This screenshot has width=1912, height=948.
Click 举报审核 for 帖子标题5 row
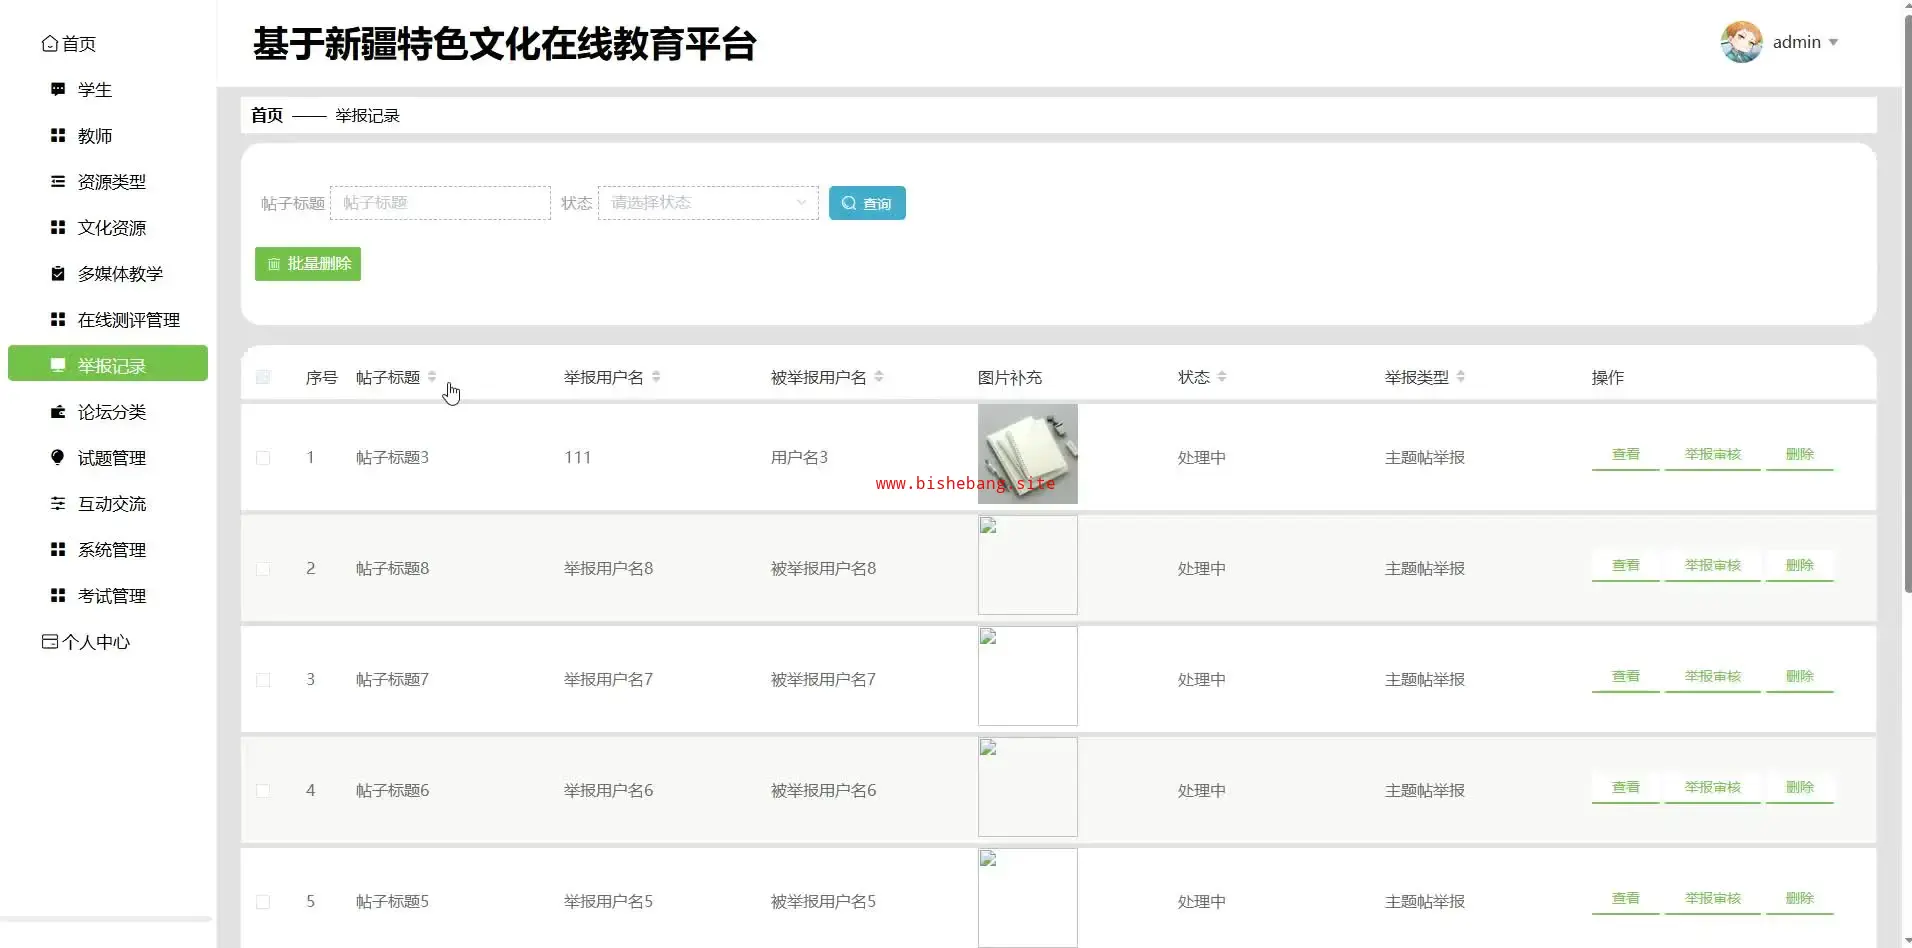pyautogui.click(x=1713, y=899)
